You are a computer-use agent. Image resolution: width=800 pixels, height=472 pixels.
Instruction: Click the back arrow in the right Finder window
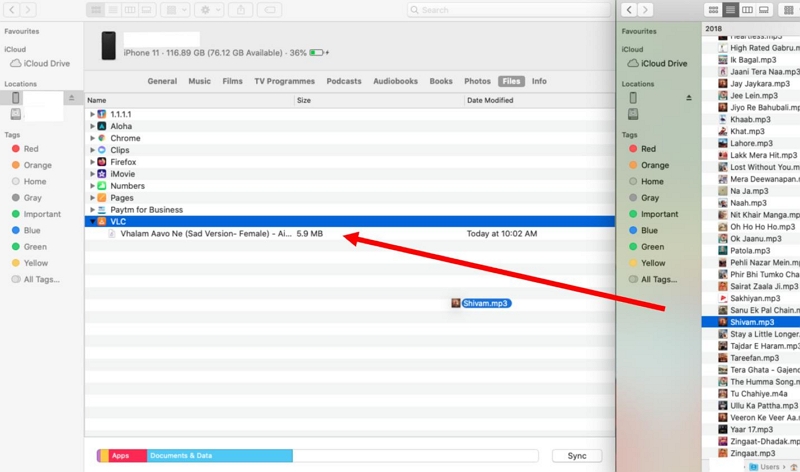629,10
